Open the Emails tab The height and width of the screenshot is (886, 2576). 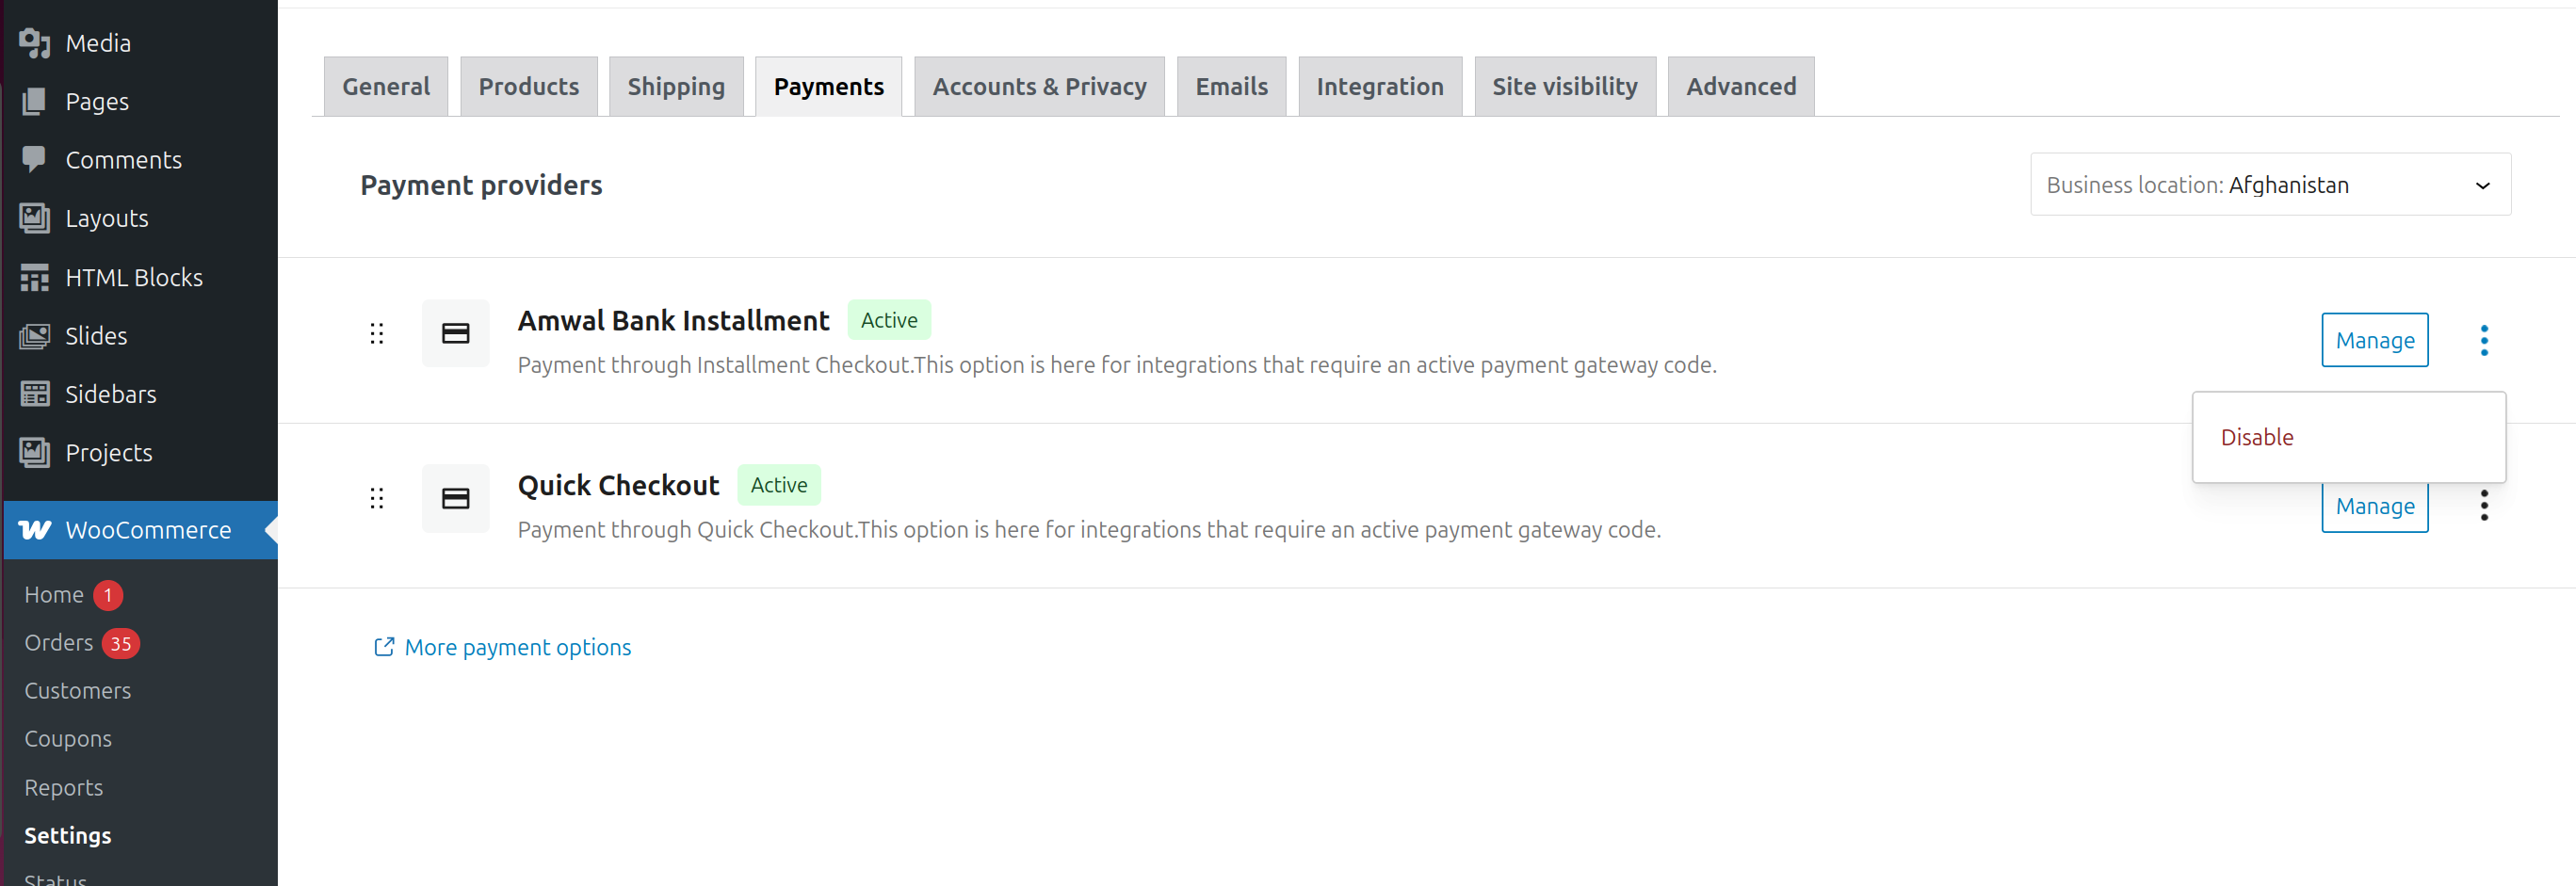pyautogui.click(x=1232, y=87)
